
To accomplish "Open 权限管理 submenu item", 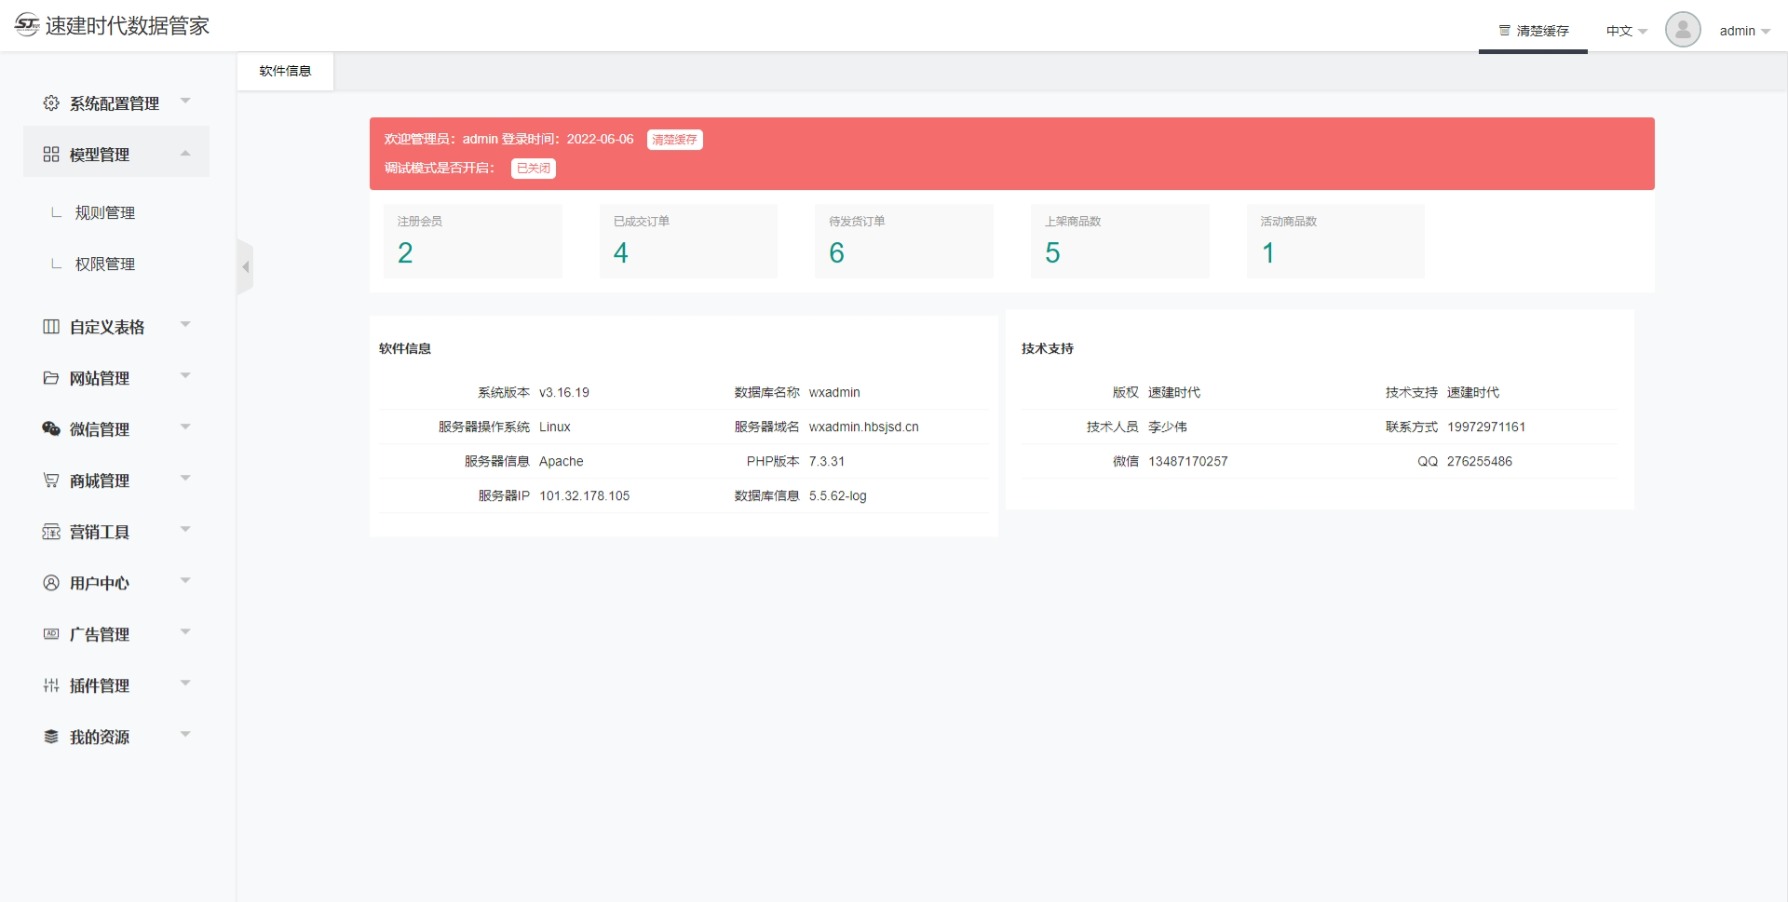I will tap(105, 264).
